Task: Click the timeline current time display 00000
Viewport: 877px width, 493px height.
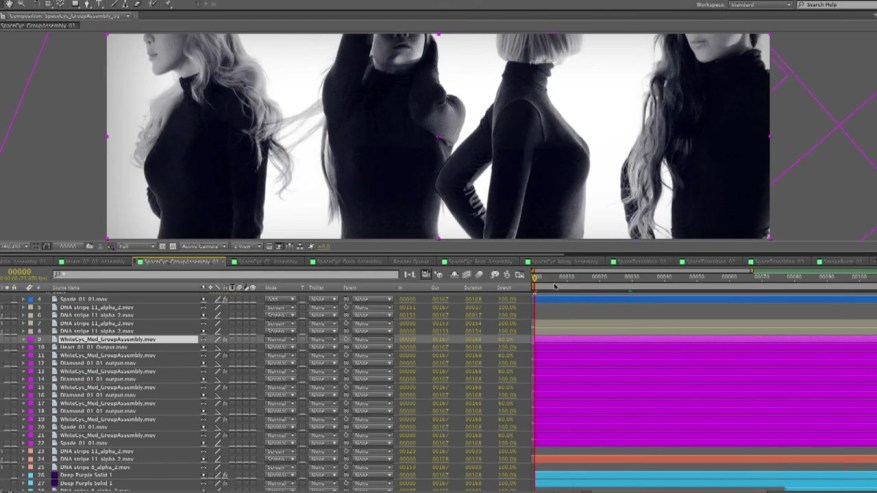Action: point(20,272)
